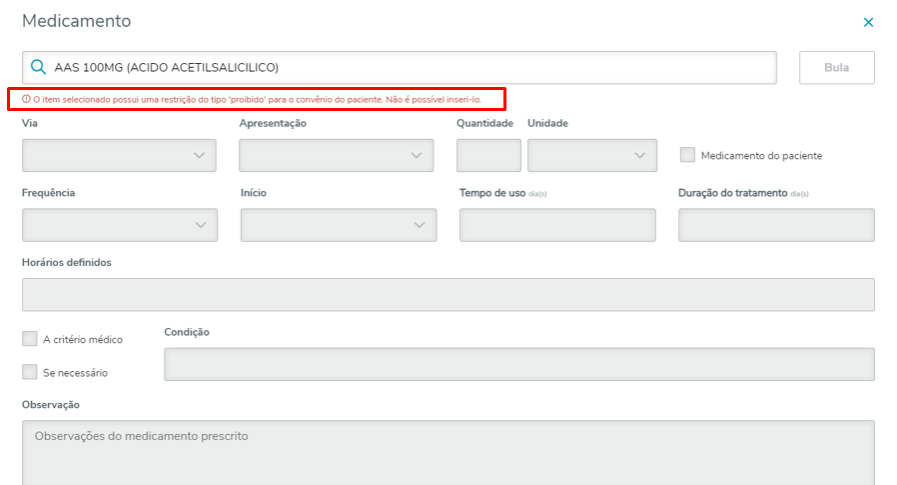The height and width of the screenshot is (485, 897).
Task: Toggle the Se necessário checkbox
Action: click(30, 372)
